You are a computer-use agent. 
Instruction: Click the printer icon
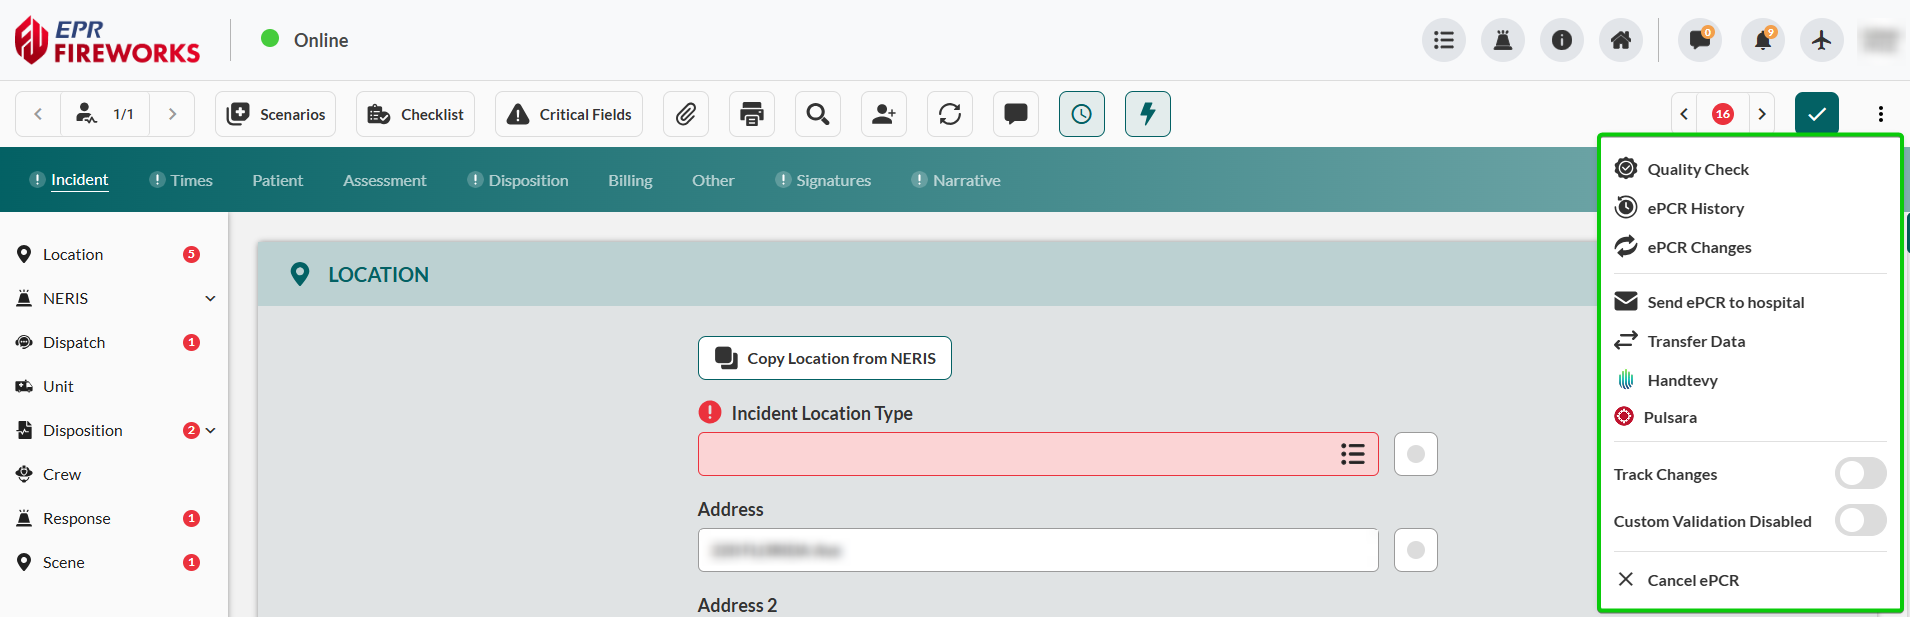pyautogui.click(x=752, y=114)
